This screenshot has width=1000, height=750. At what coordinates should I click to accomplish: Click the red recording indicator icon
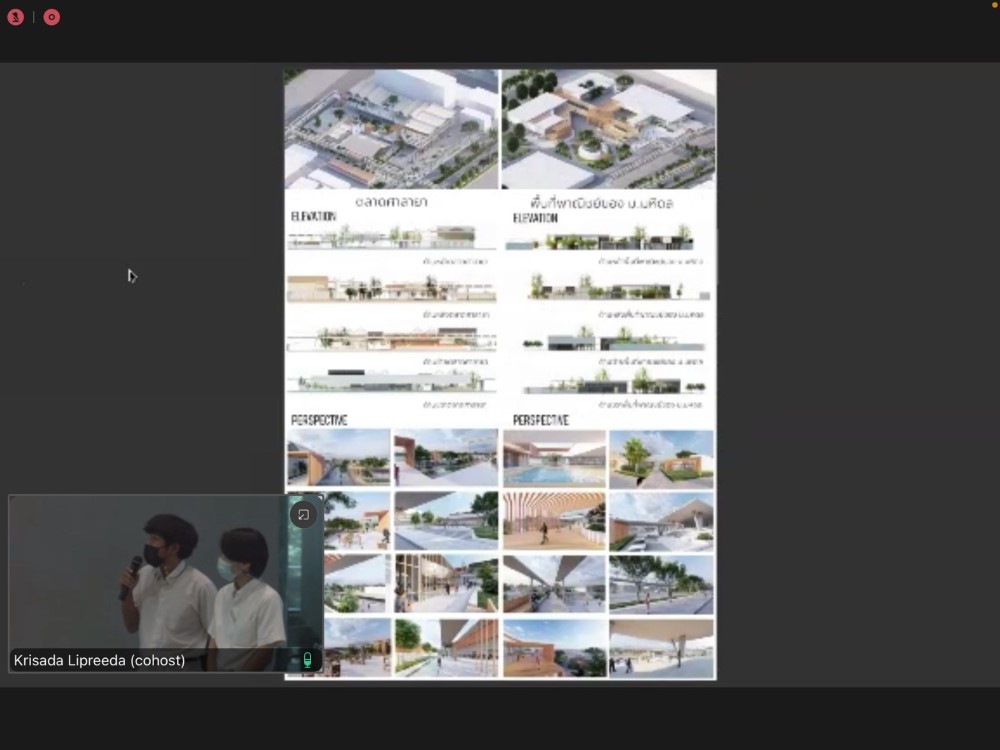click(x=52, y=17)
